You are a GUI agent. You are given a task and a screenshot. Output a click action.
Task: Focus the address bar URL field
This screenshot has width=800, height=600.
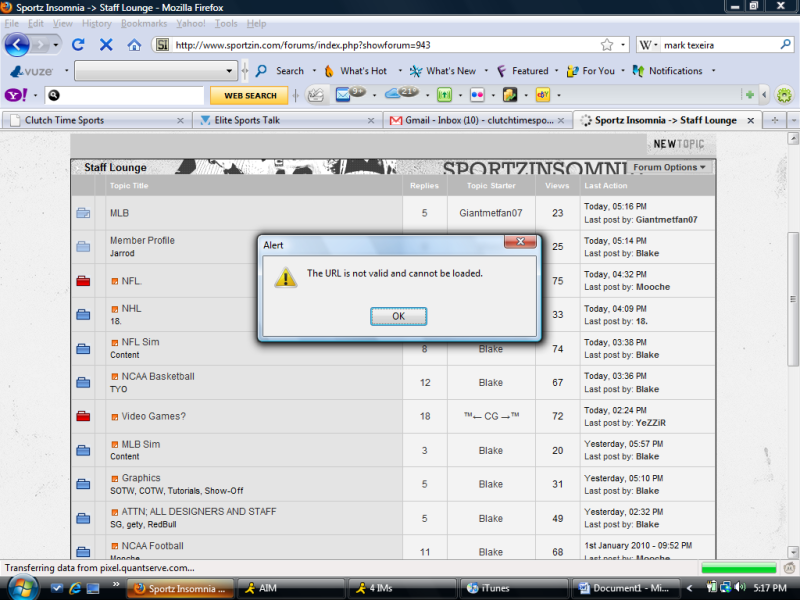[386, 45]
